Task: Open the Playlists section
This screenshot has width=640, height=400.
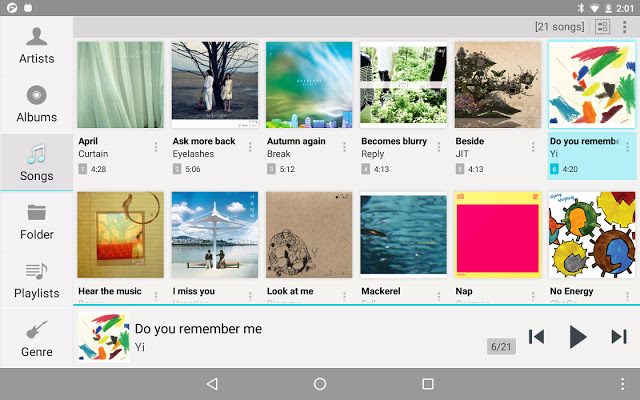Action: 36,280
